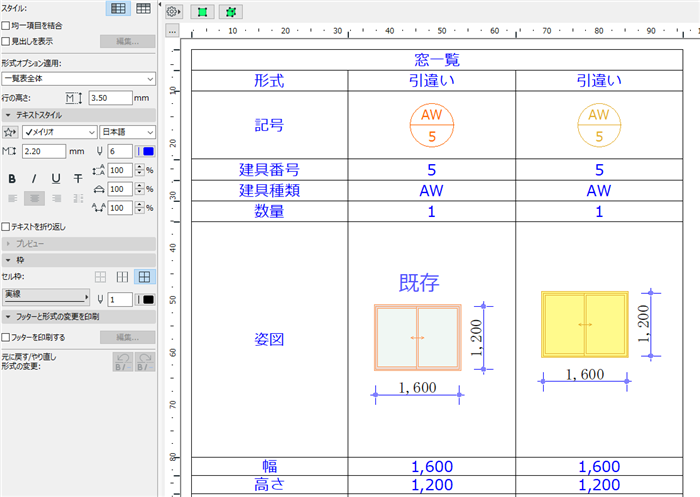
Task: Select the second table style icon
Action: 143,8
